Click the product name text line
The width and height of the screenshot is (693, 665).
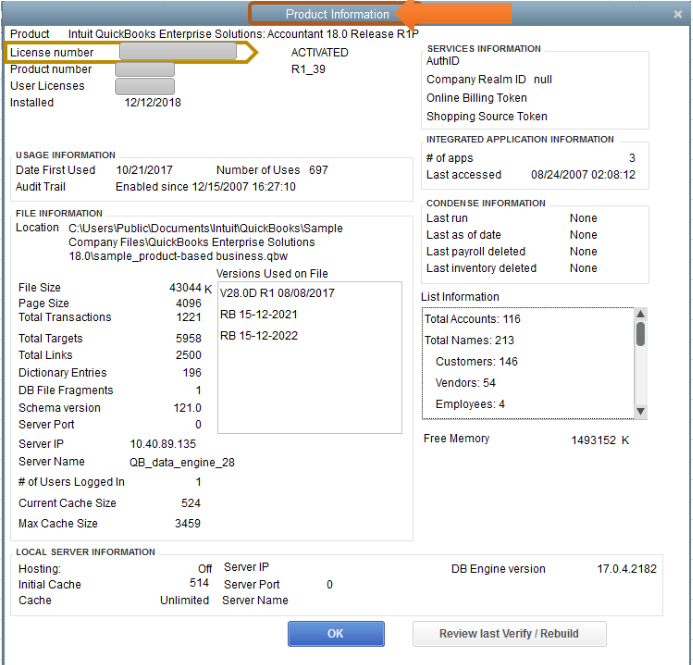243,34
